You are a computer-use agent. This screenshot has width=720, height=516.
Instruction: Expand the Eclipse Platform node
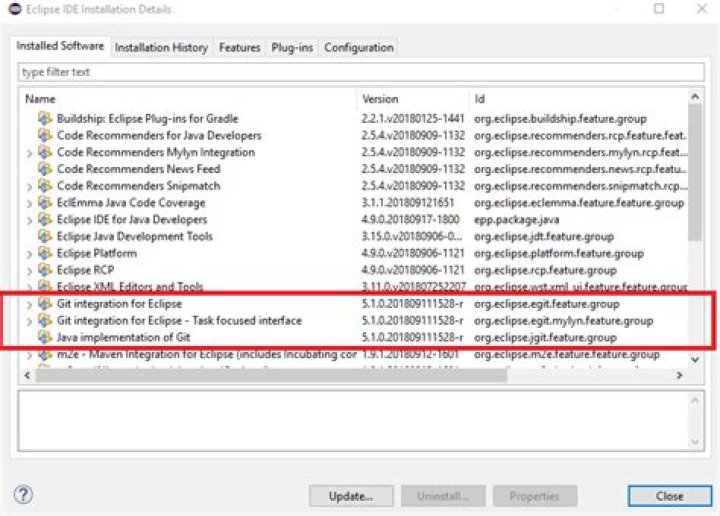point(29,254)
